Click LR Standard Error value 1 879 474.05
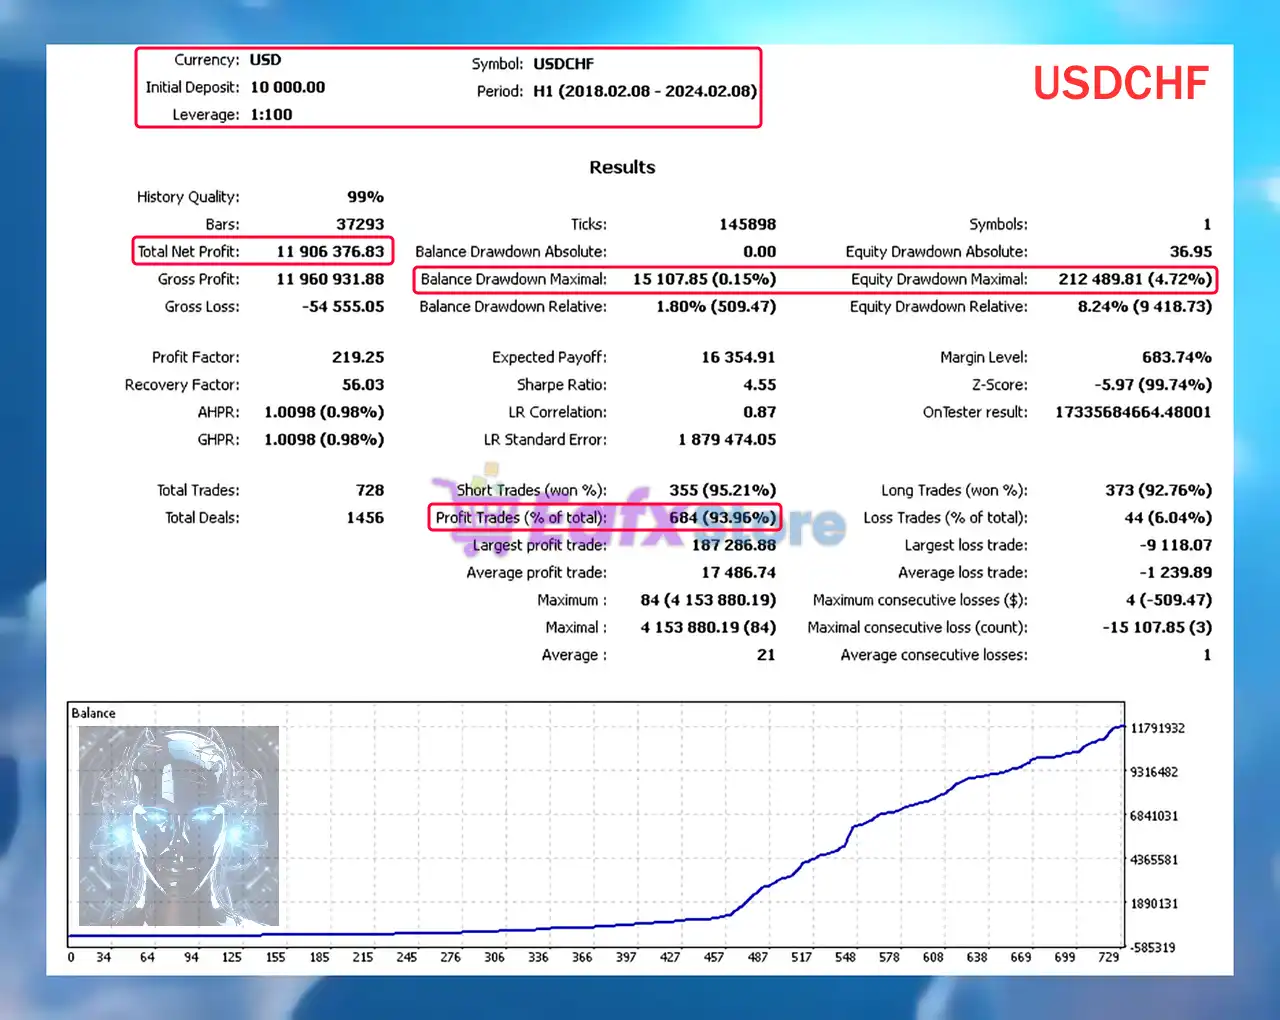This screenshot has width=1280, height=1020. pyautogui.click(x=727, y=440)
